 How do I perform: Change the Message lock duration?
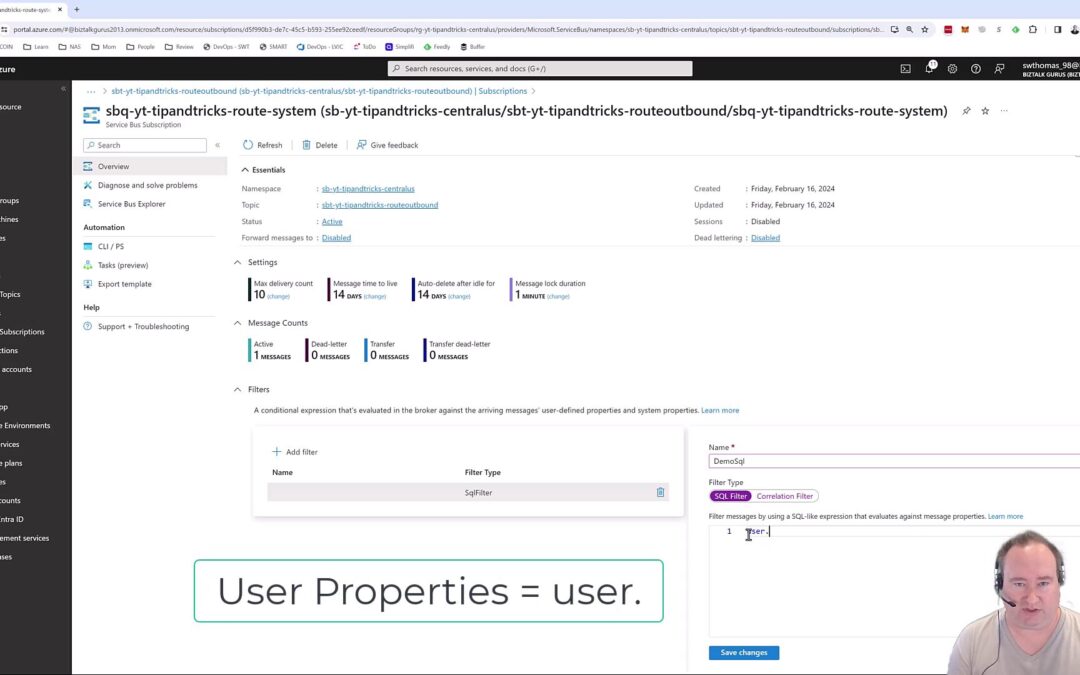pos(558,297)
